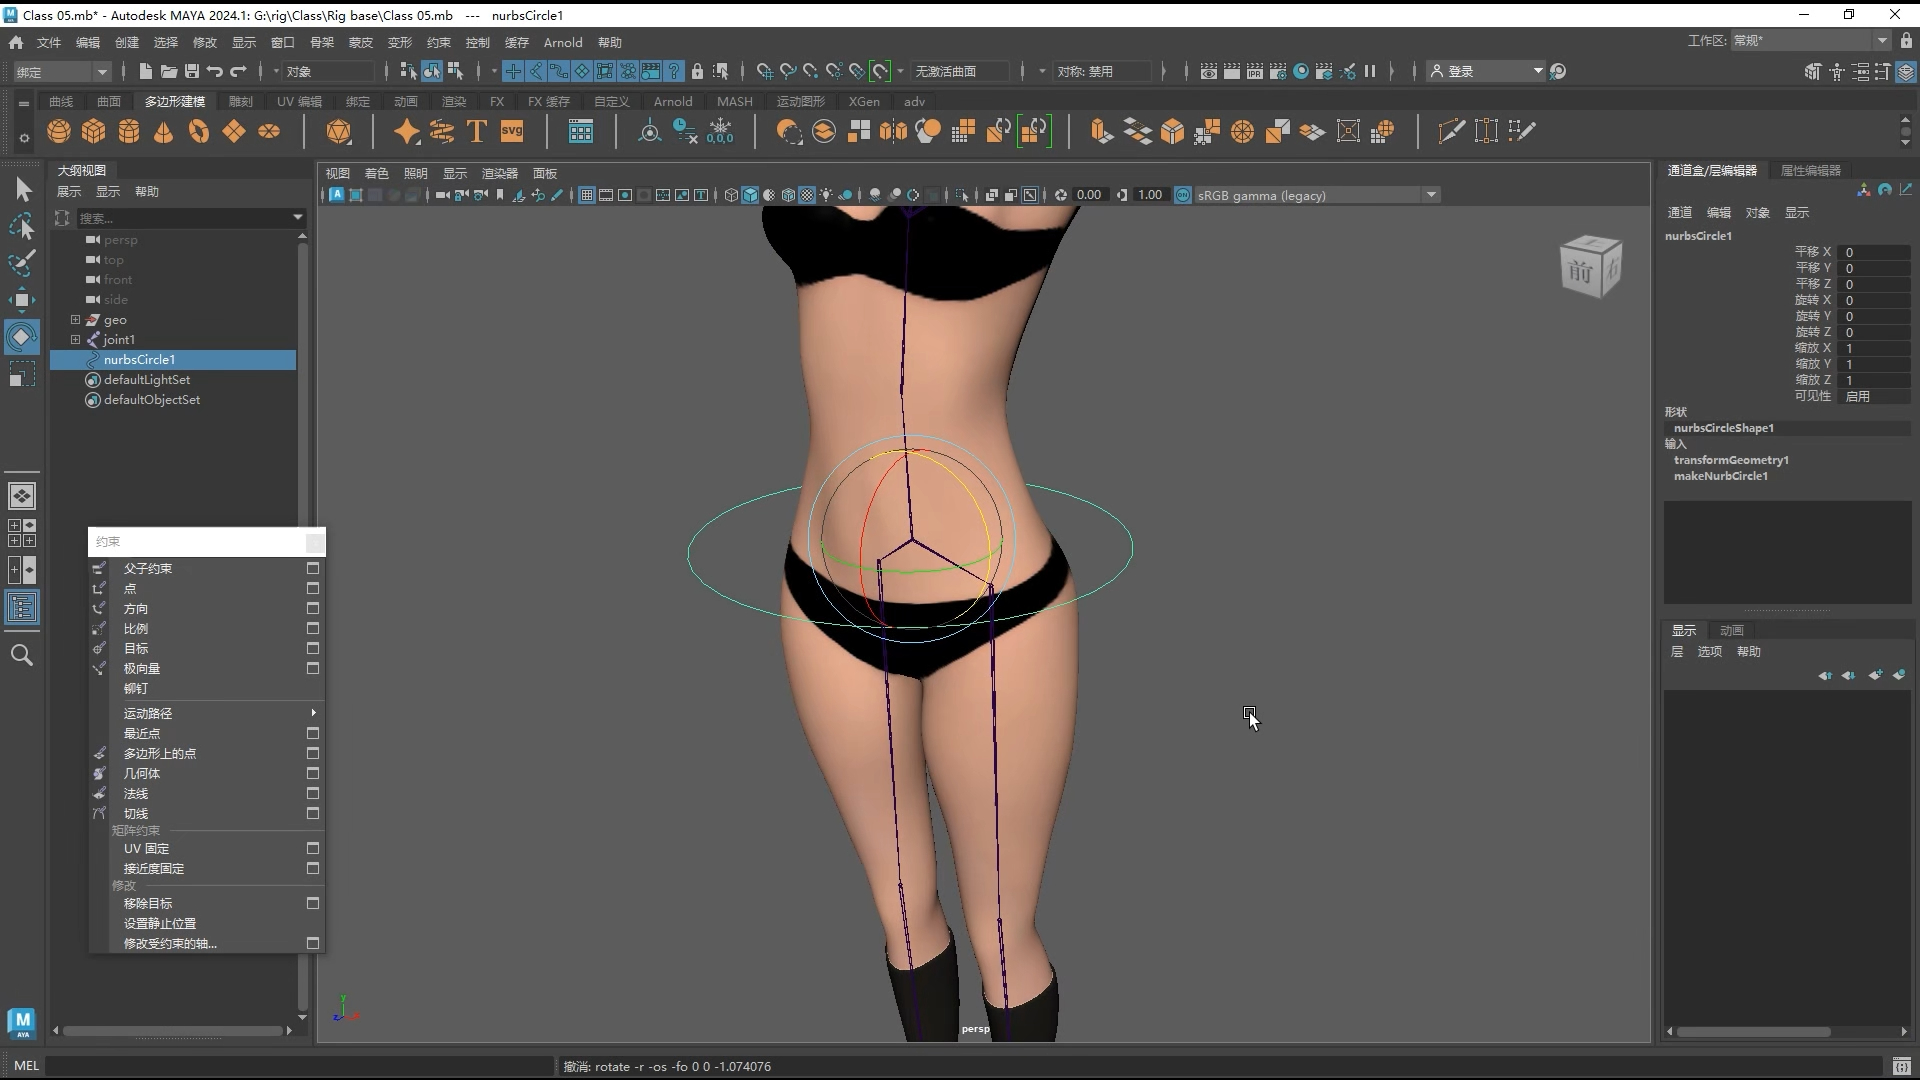Switch to the 绑定 shelf tab
Screen dimensions: 1920x1080
357,101
